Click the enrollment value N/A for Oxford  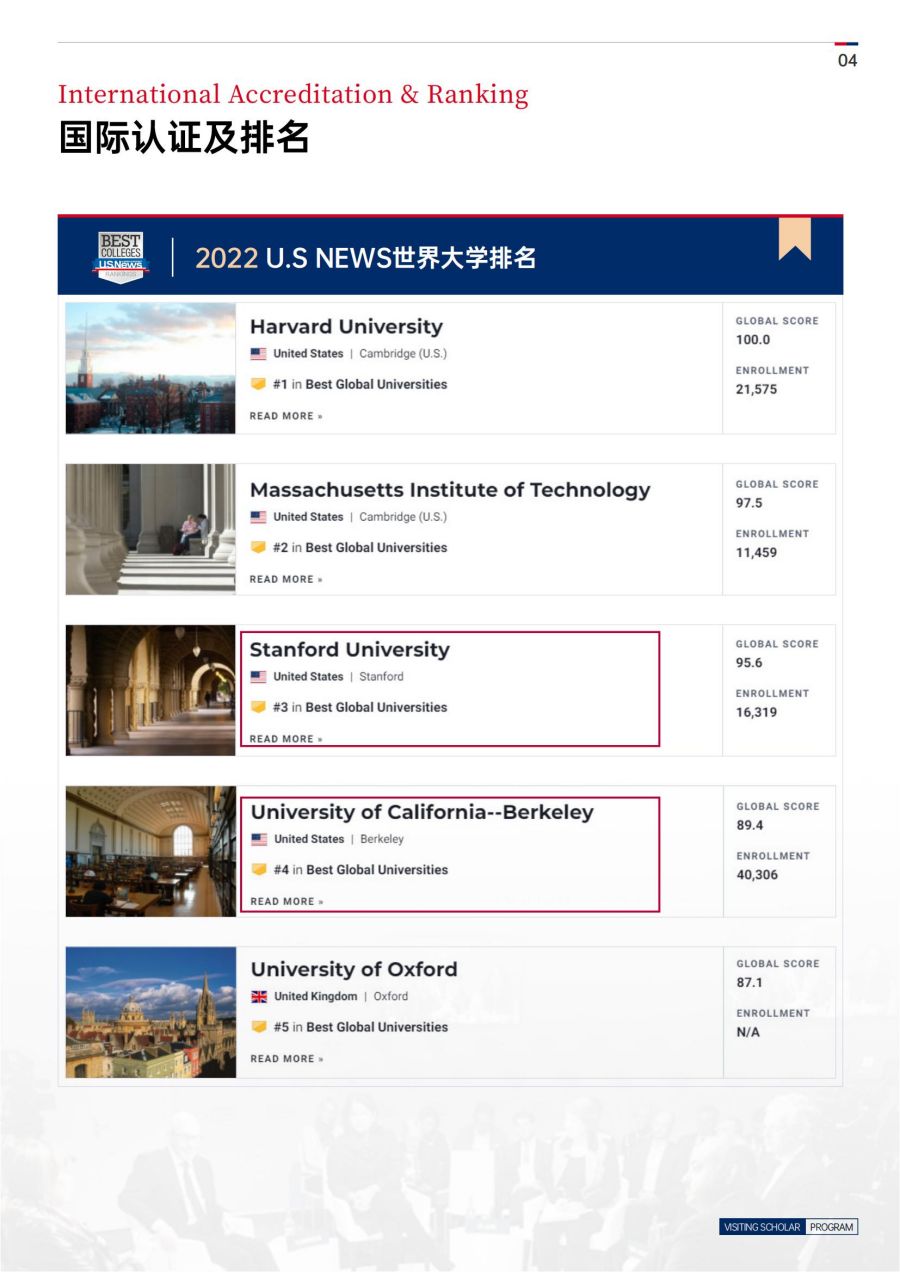(748, 1032)
